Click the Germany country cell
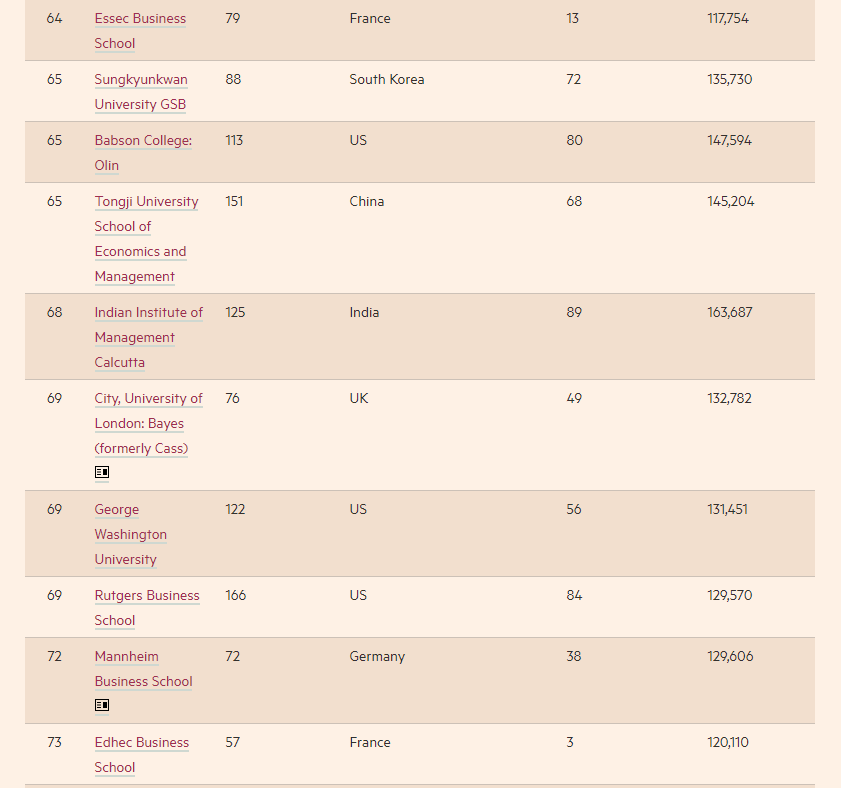The width and height of the screenshot is (841, 788). [x=377, y=657]
